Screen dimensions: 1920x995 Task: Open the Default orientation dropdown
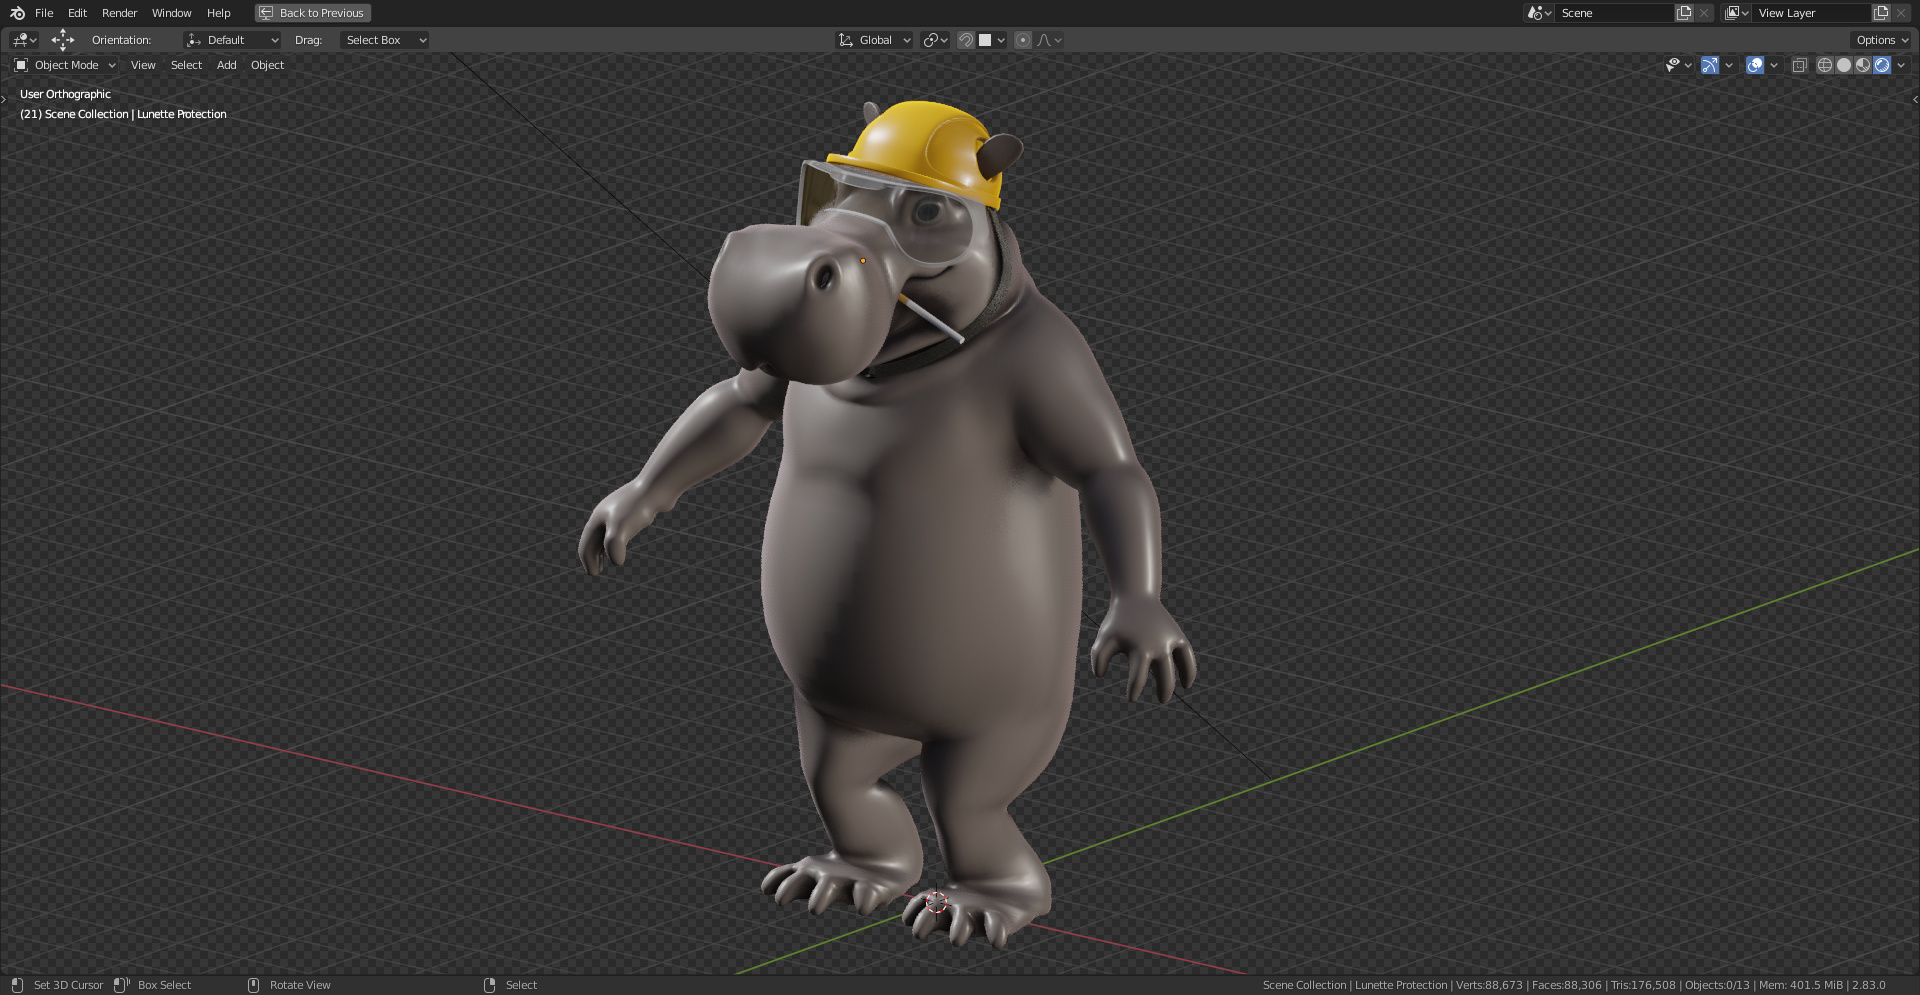232,40
